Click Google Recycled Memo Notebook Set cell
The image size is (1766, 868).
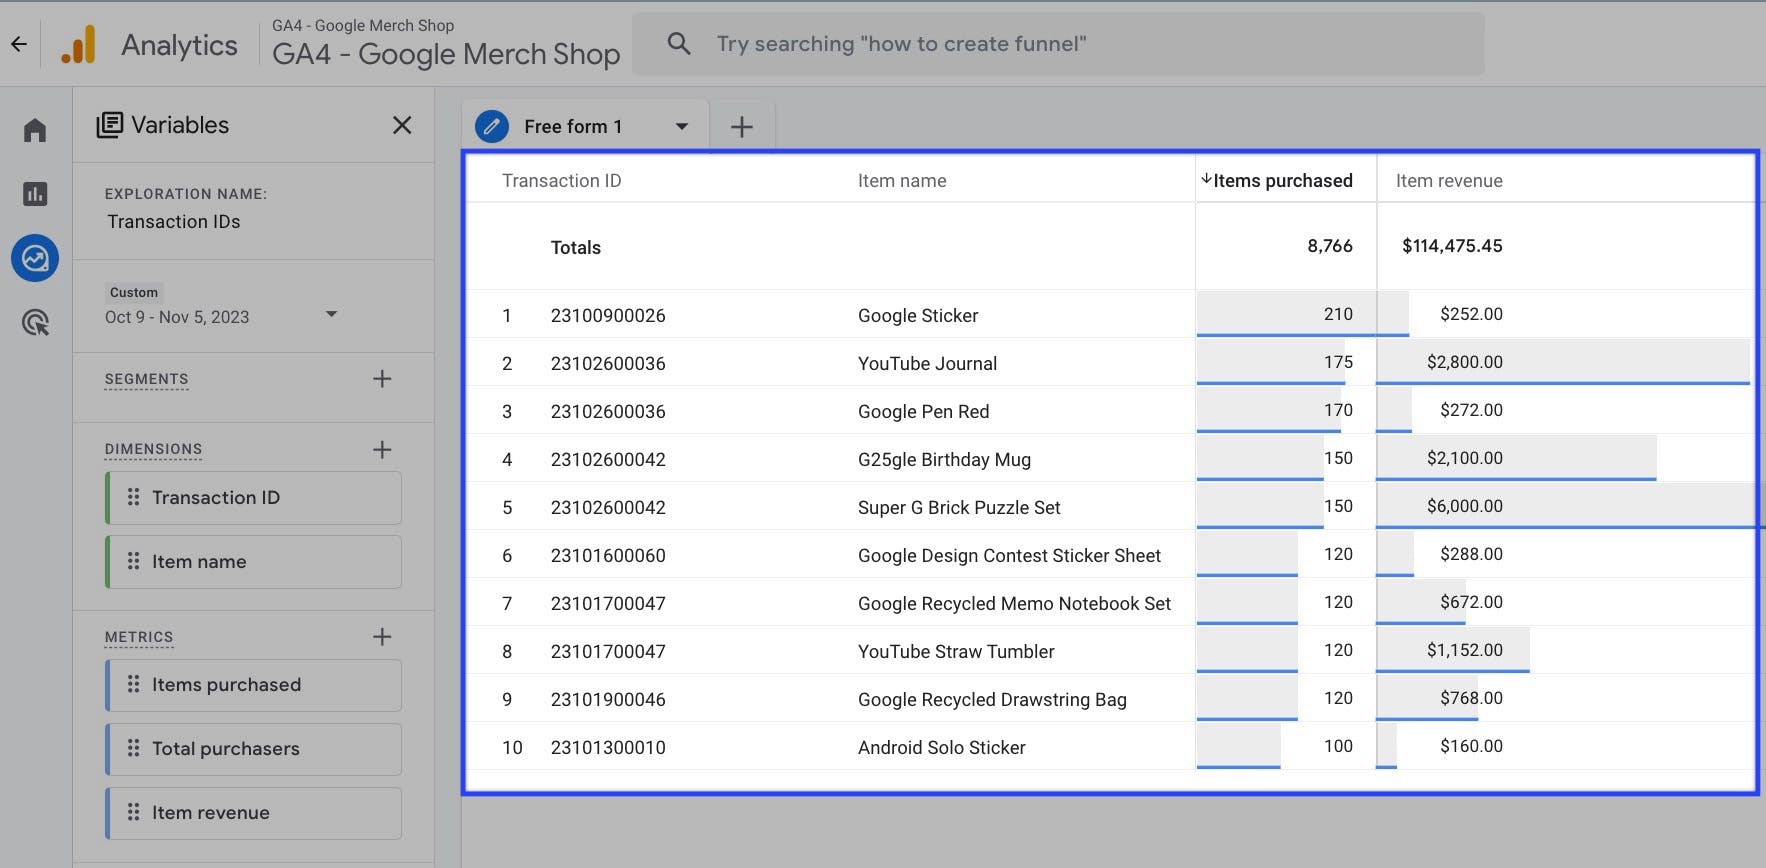coord(1014,604)
